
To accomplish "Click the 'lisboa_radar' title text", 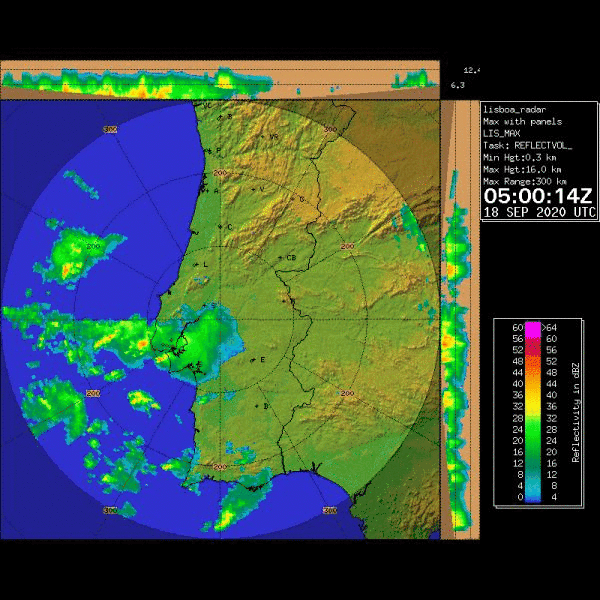I will click(x=514, y=110).
